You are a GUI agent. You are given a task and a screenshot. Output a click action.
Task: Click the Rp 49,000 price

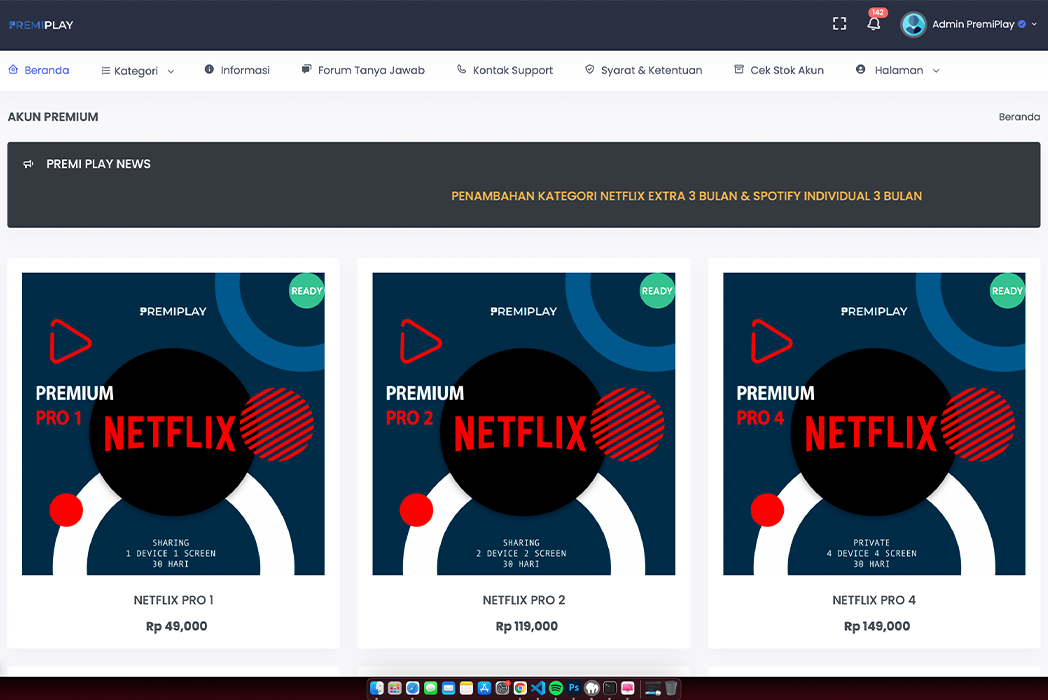(x=176, y=626)
